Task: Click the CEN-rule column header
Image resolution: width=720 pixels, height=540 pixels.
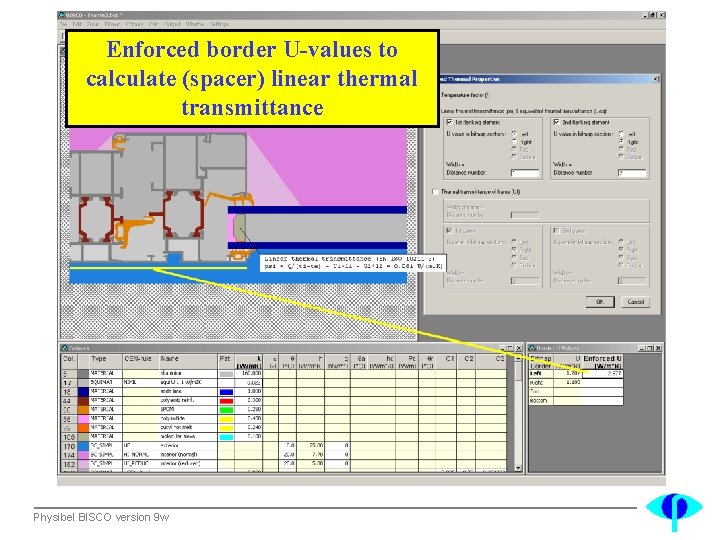Action: tap(141, 361)
